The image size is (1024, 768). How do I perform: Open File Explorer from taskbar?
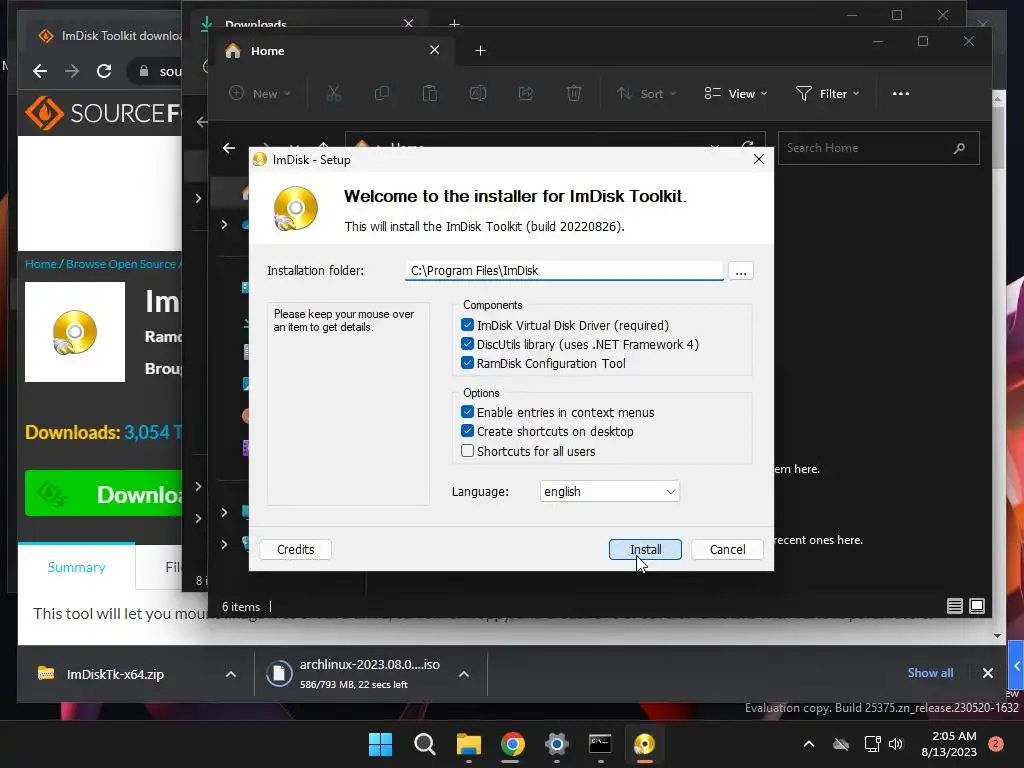(468, 744)
